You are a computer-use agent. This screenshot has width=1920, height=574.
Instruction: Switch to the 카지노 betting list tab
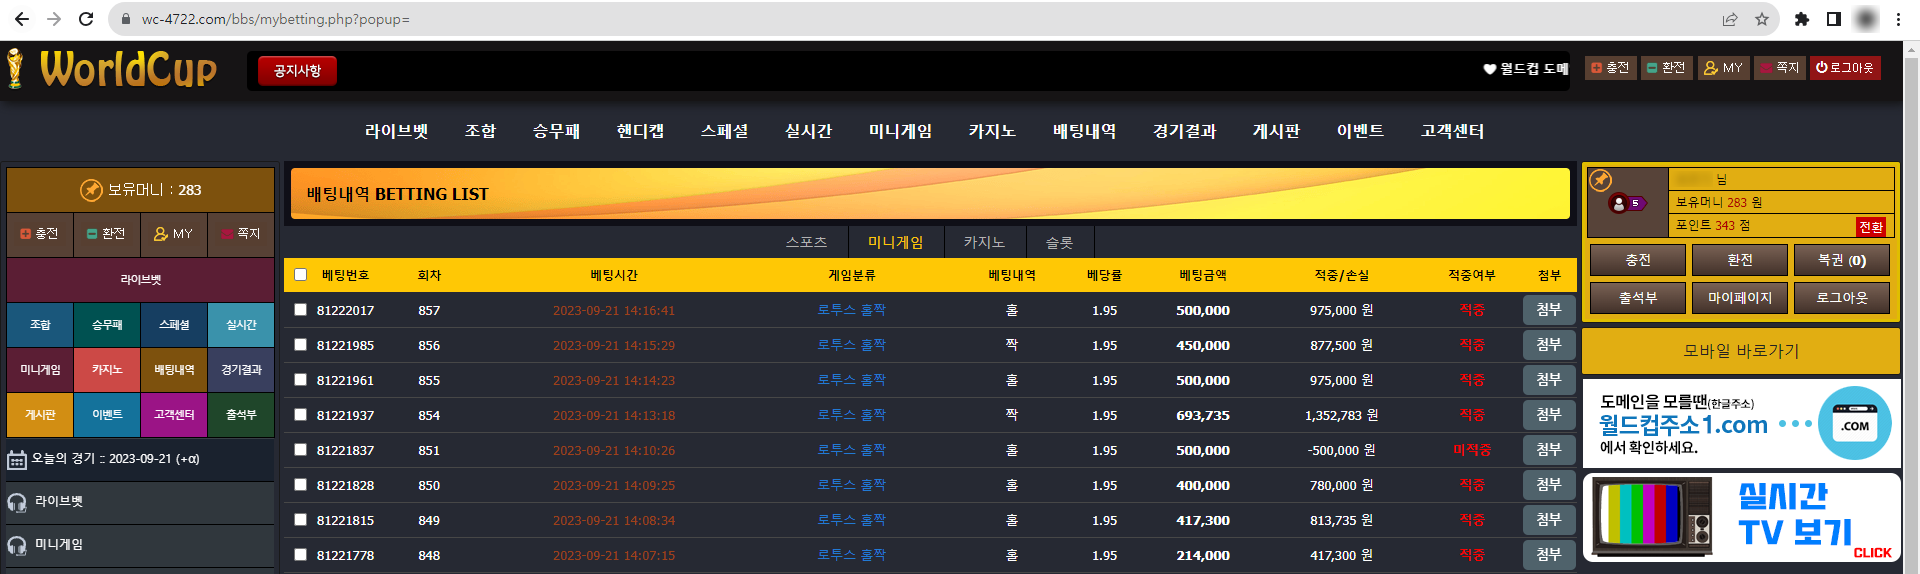(984, 242)
